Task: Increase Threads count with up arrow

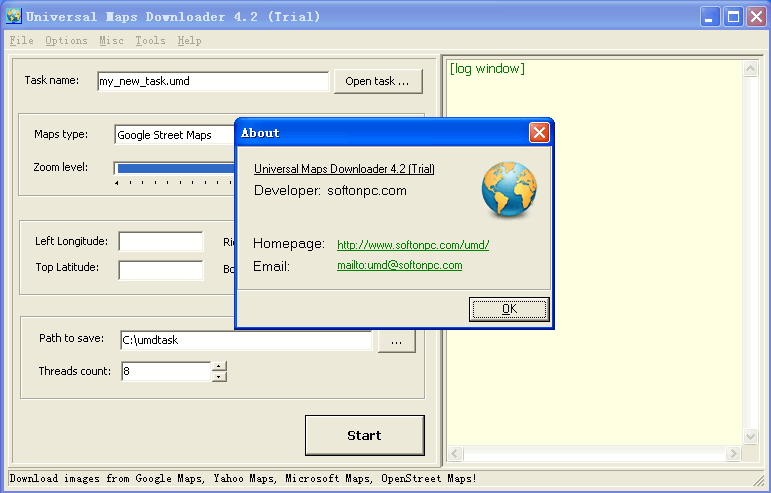Action: 219,366
